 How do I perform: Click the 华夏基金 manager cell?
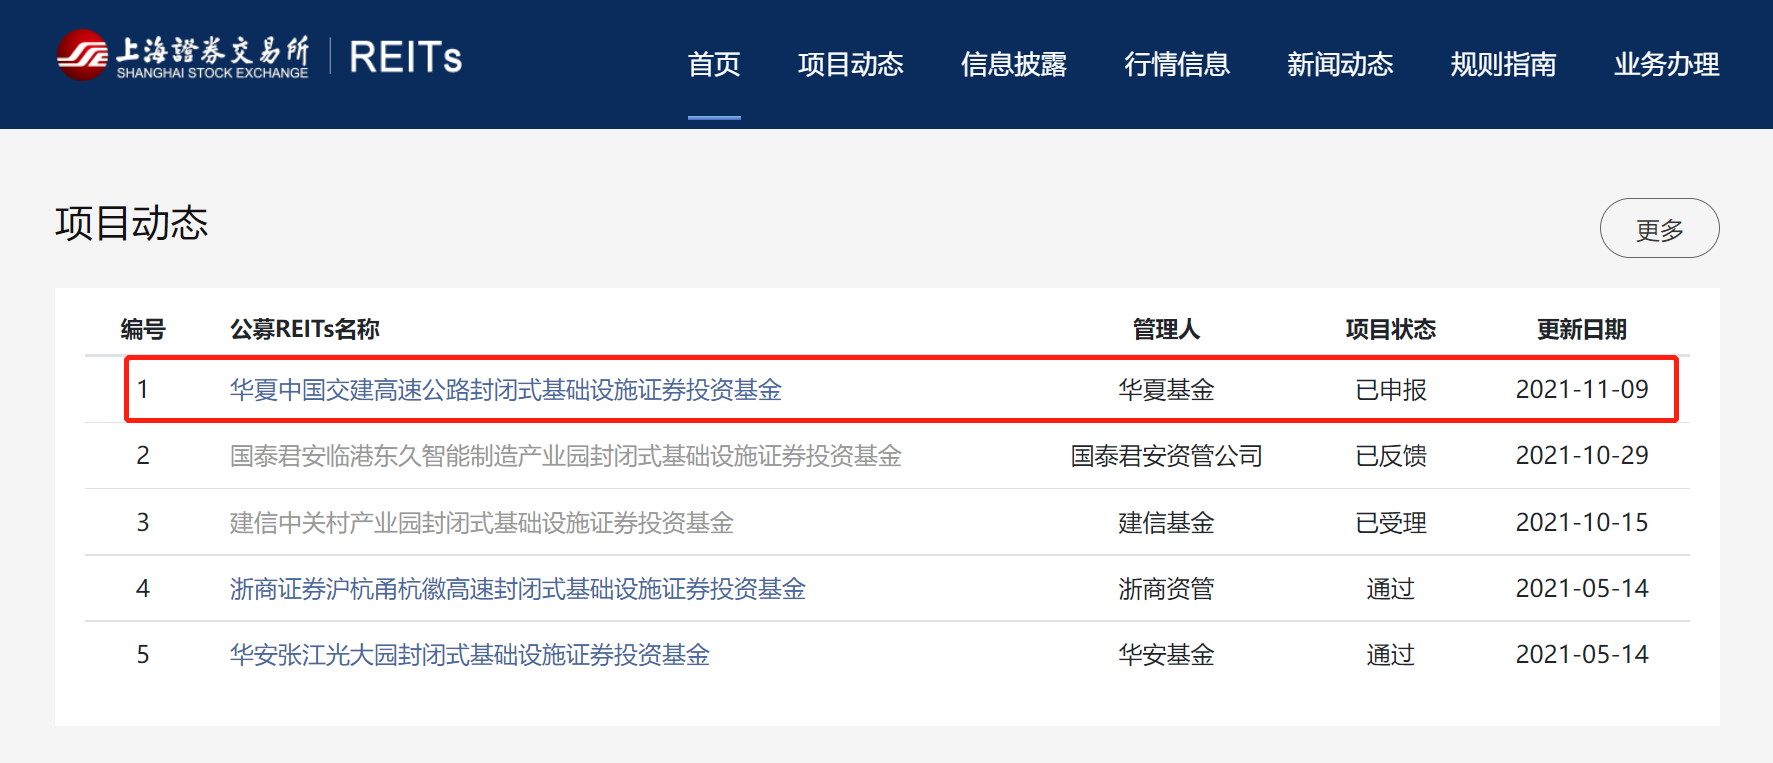(1166, 389)
